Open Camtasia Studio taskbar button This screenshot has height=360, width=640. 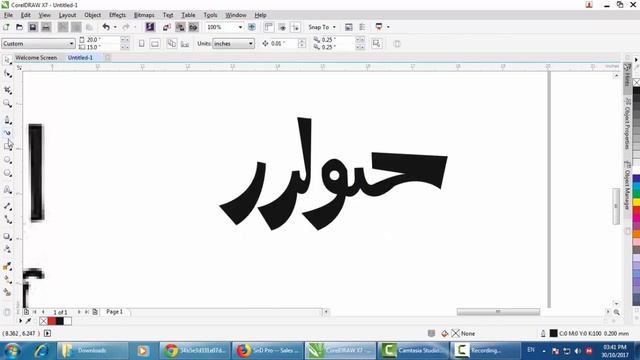click(413, 351)
